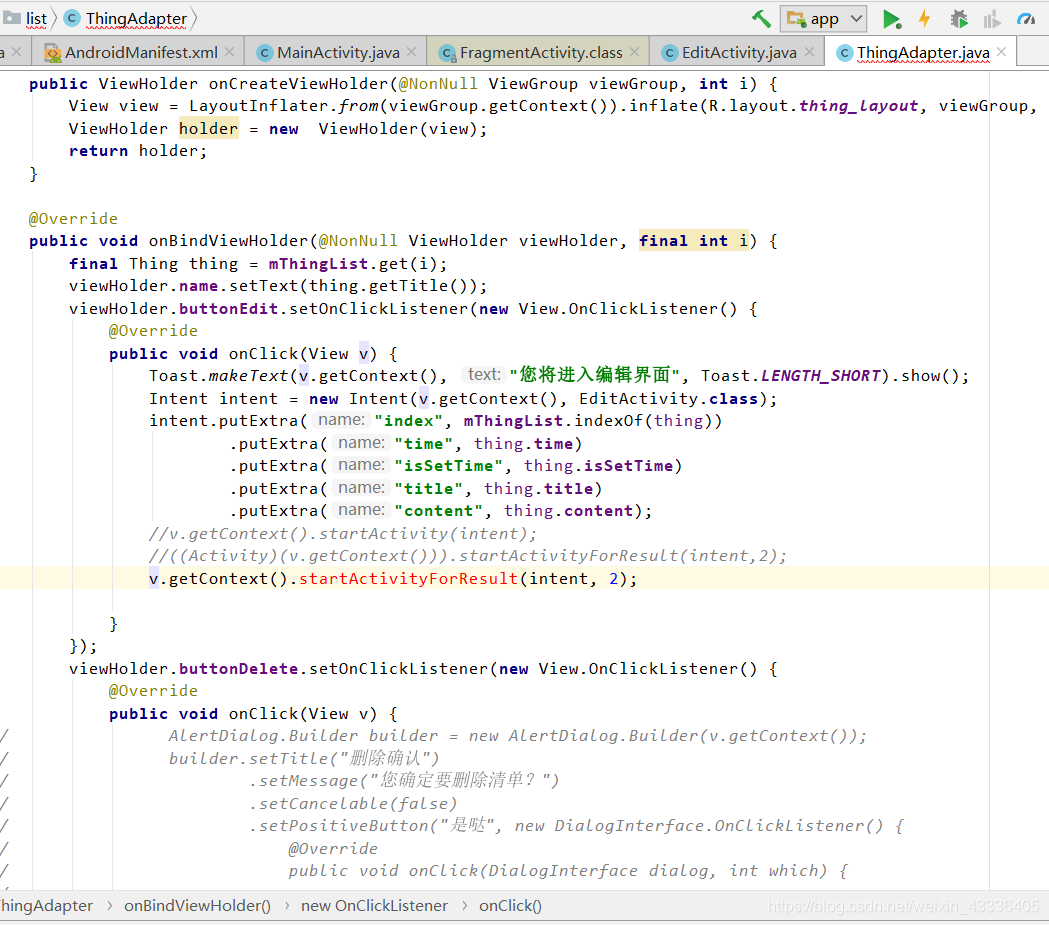This screenshot has width=1049, height=925.
Task: Click the commented AlertDialog.Builder builder line
Action: click(517, 736)
